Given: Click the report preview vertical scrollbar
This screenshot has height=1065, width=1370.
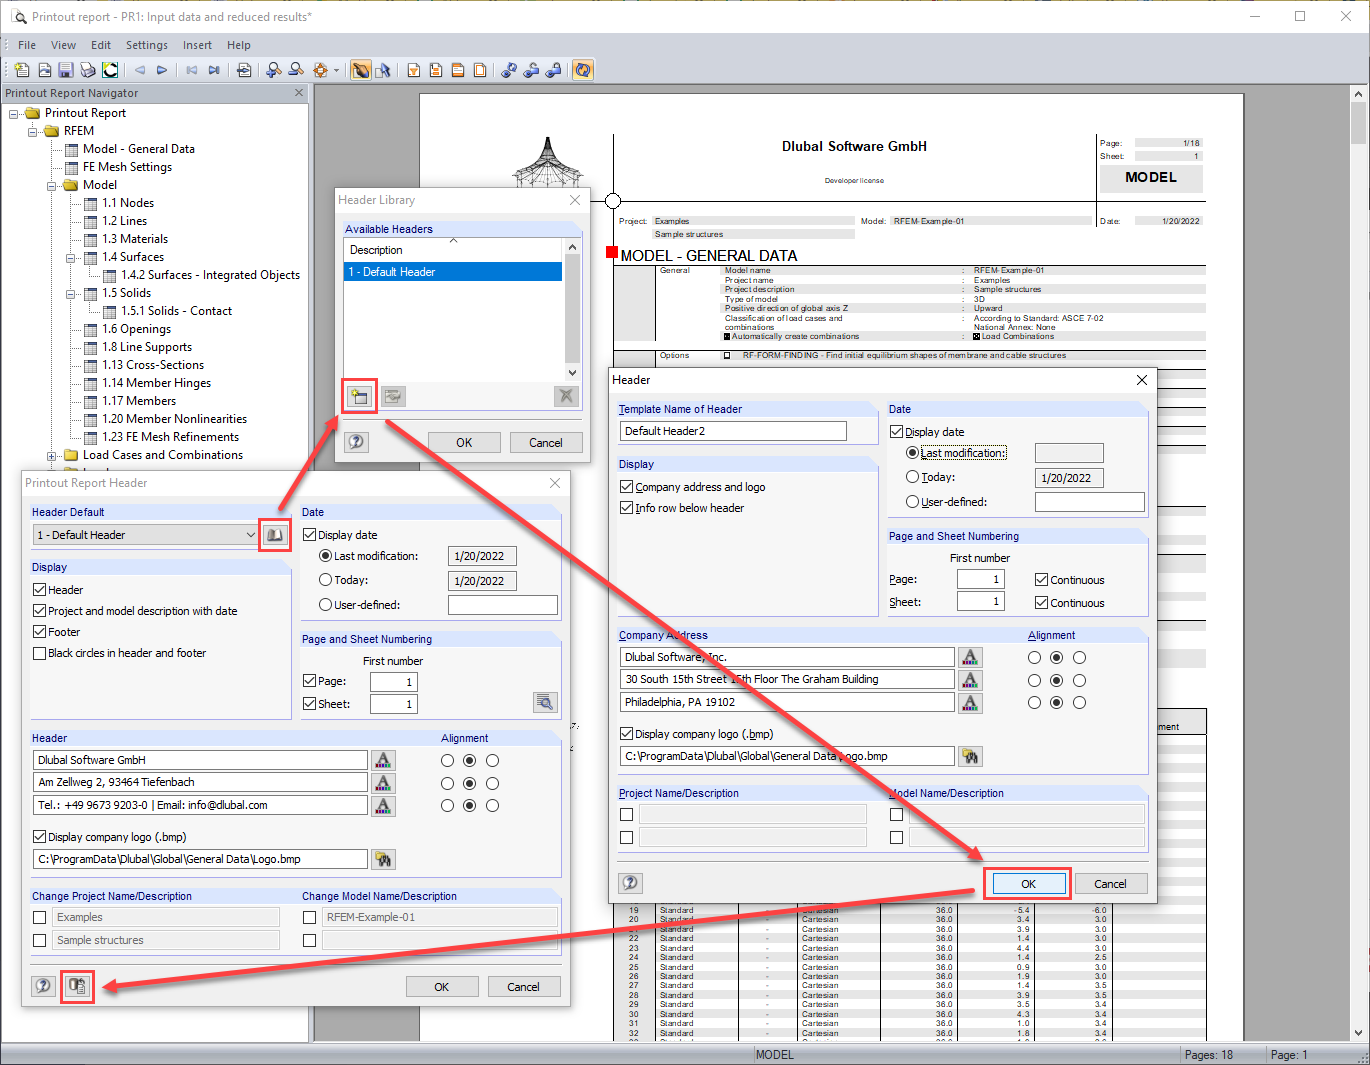Looking at the screenshot, I should (1358, 563).
